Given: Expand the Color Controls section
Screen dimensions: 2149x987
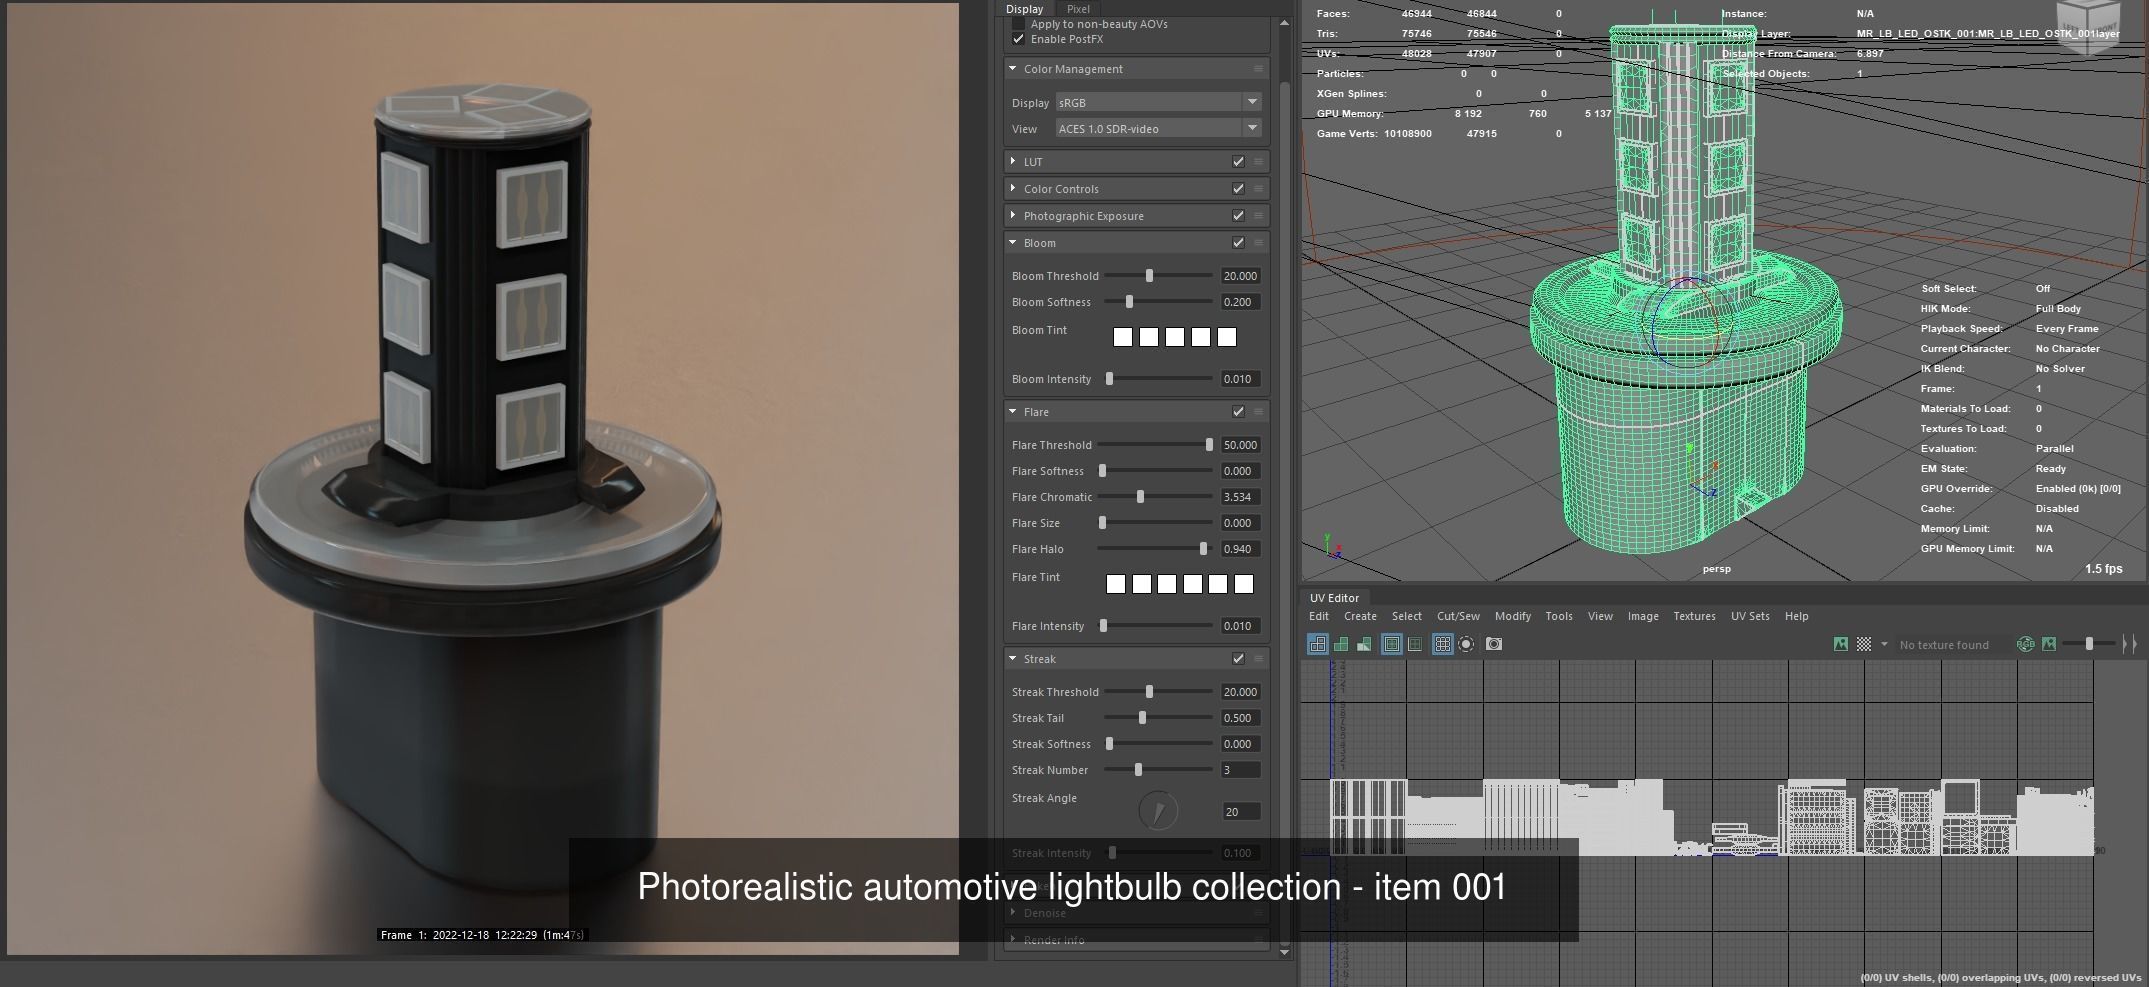Looking at the screenshot, I should (x=1013, y=189).
